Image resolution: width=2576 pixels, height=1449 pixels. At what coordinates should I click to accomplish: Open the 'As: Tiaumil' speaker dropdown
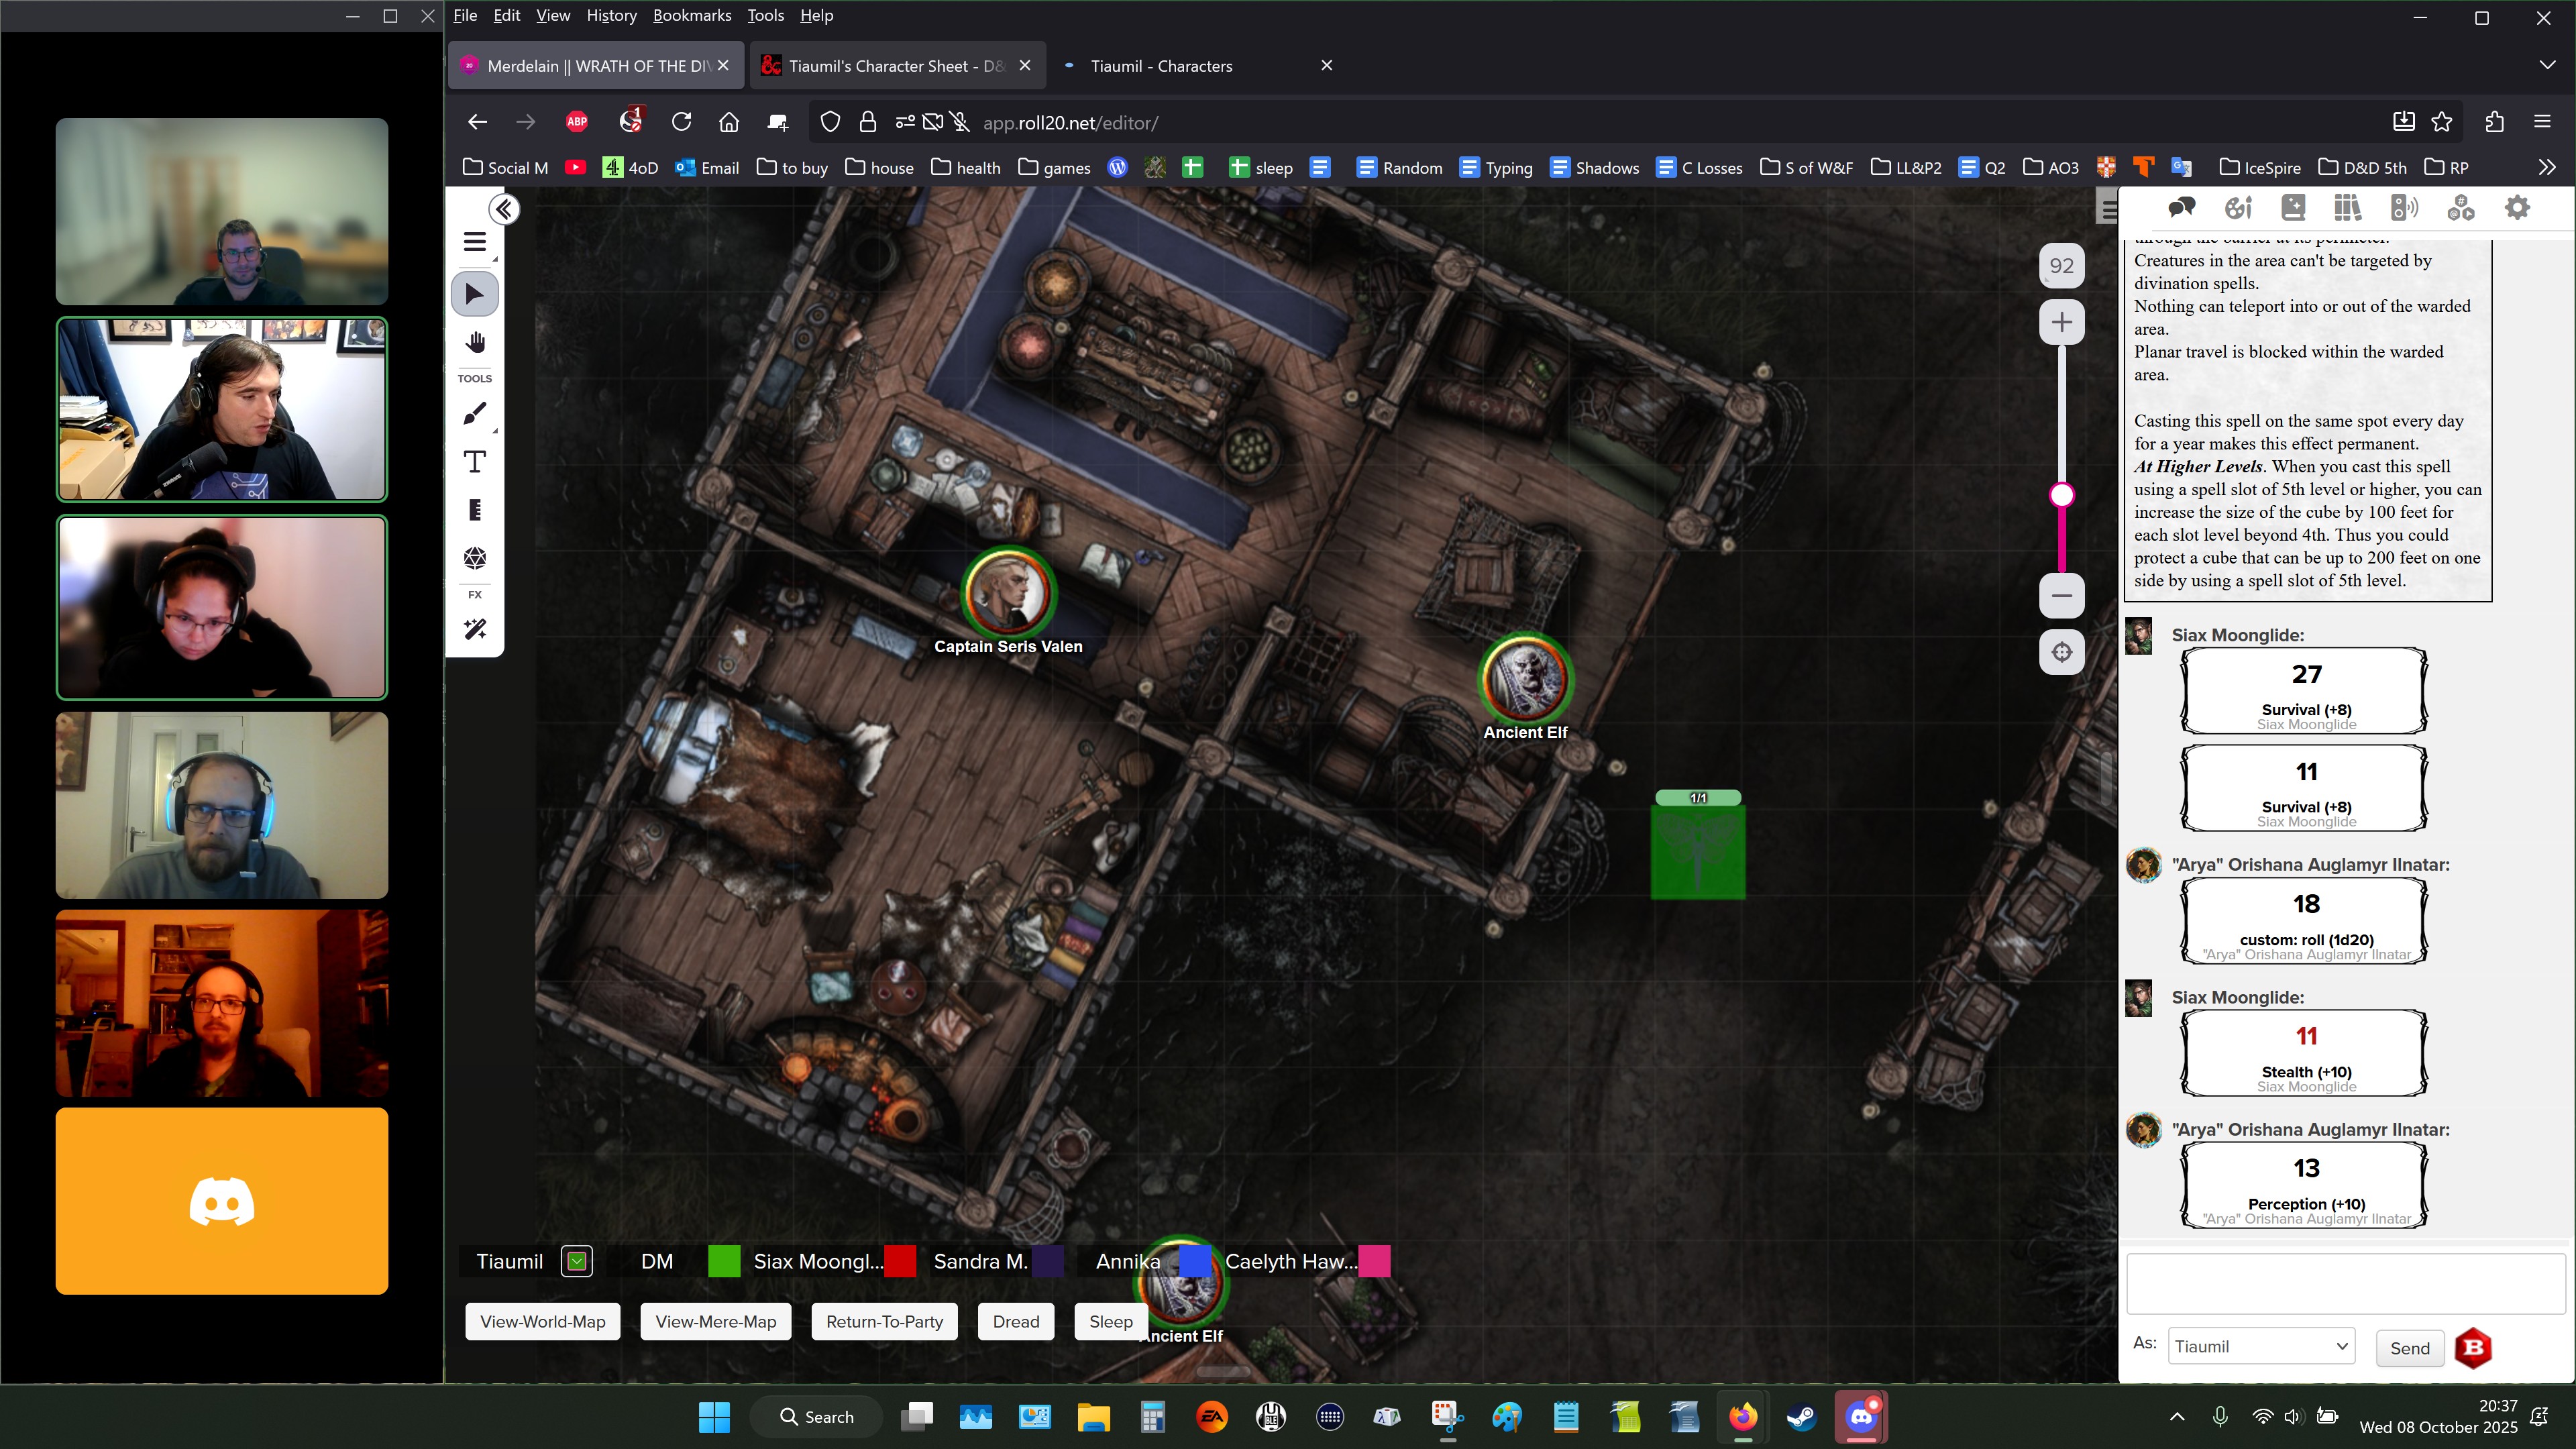[x=2261, y=1347]
